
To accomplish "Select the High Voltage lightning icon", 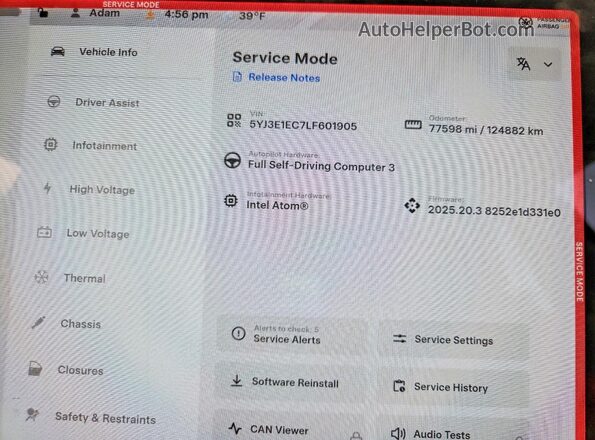I will 47,187.
